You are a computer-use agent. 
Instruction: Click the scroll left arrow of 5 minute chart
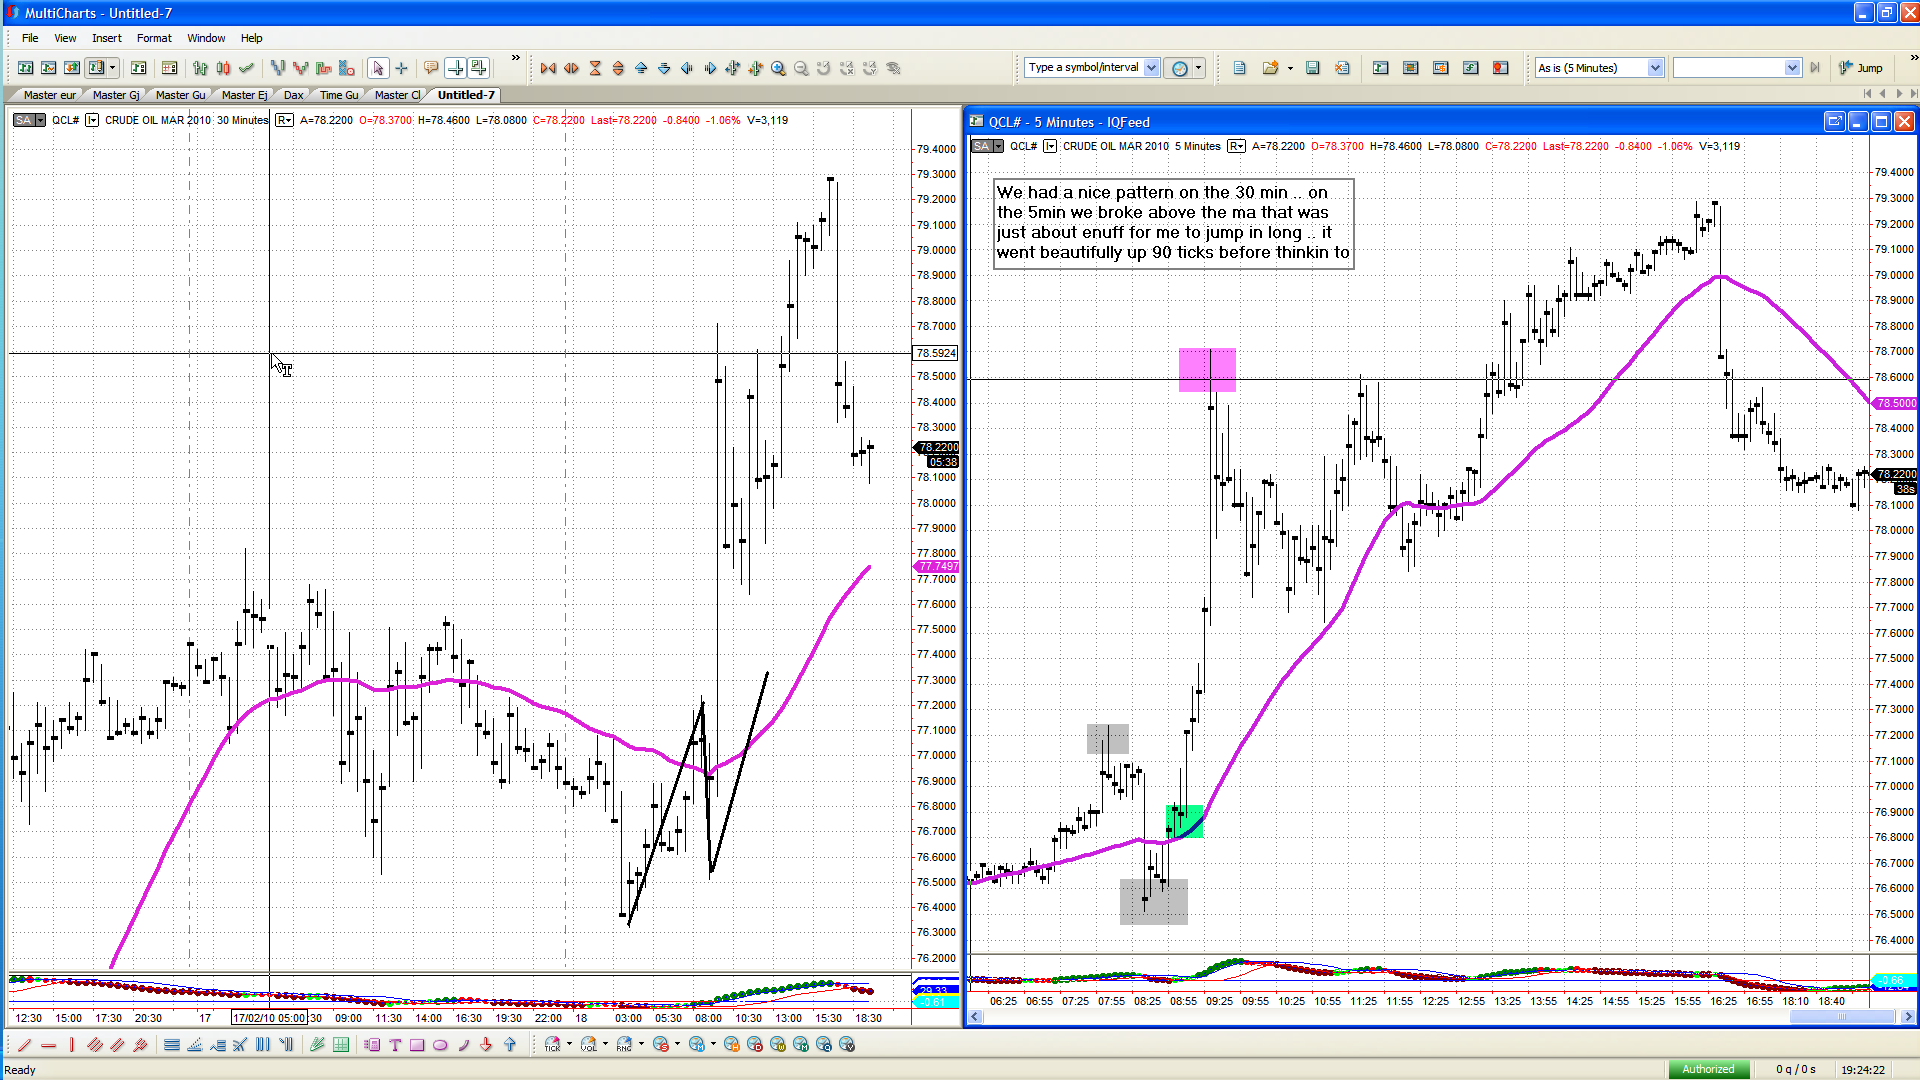click(975, 1017)
